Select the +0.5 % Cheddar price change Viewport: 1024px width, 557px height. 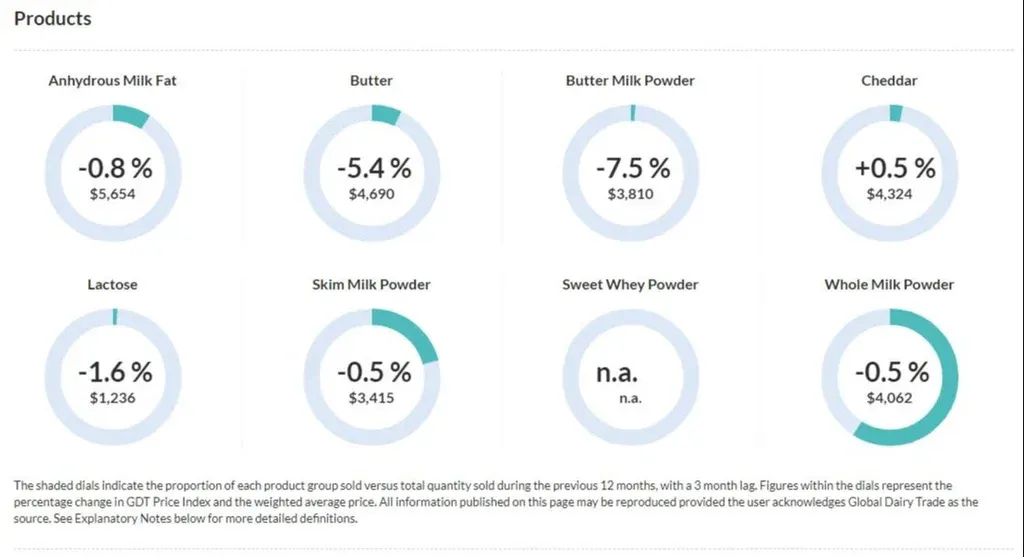[x=895, y=167]
